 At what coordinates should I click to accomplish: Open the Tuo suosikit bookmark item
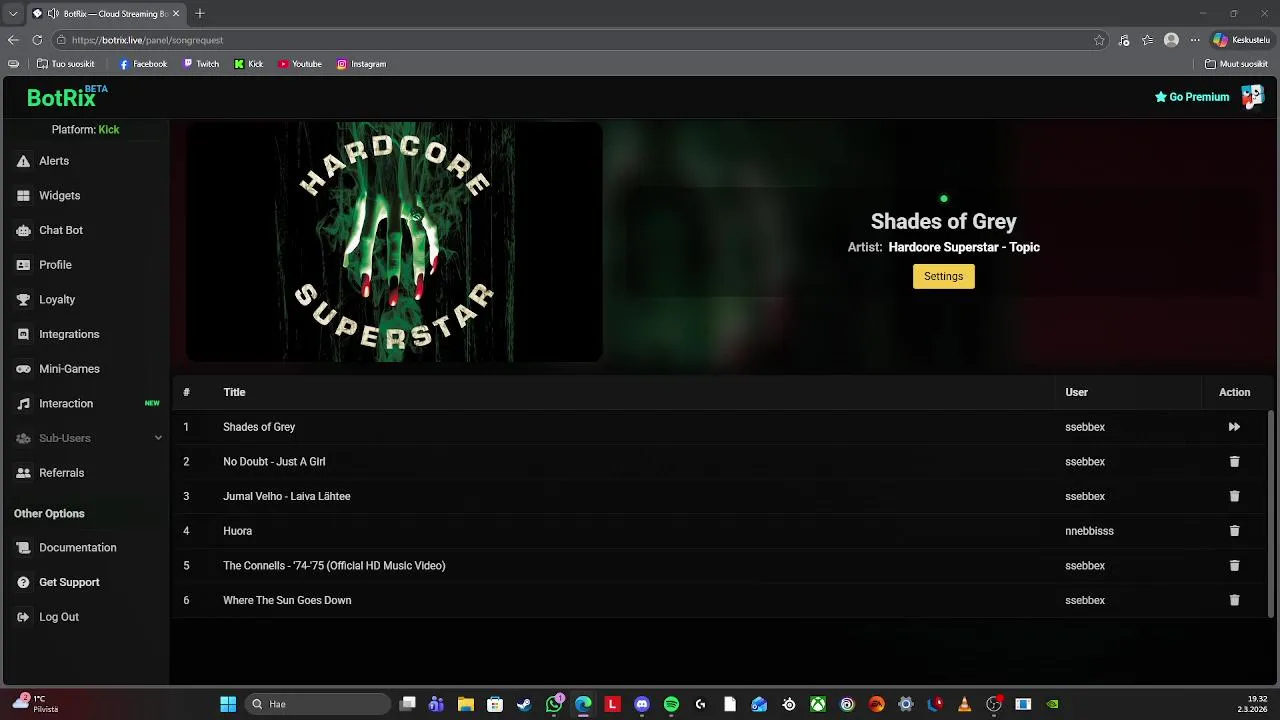(66, 64)
